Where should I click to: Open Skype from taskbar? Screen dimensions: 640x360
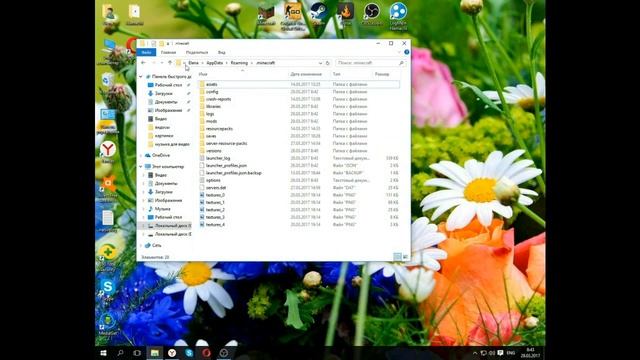[189, 353]
